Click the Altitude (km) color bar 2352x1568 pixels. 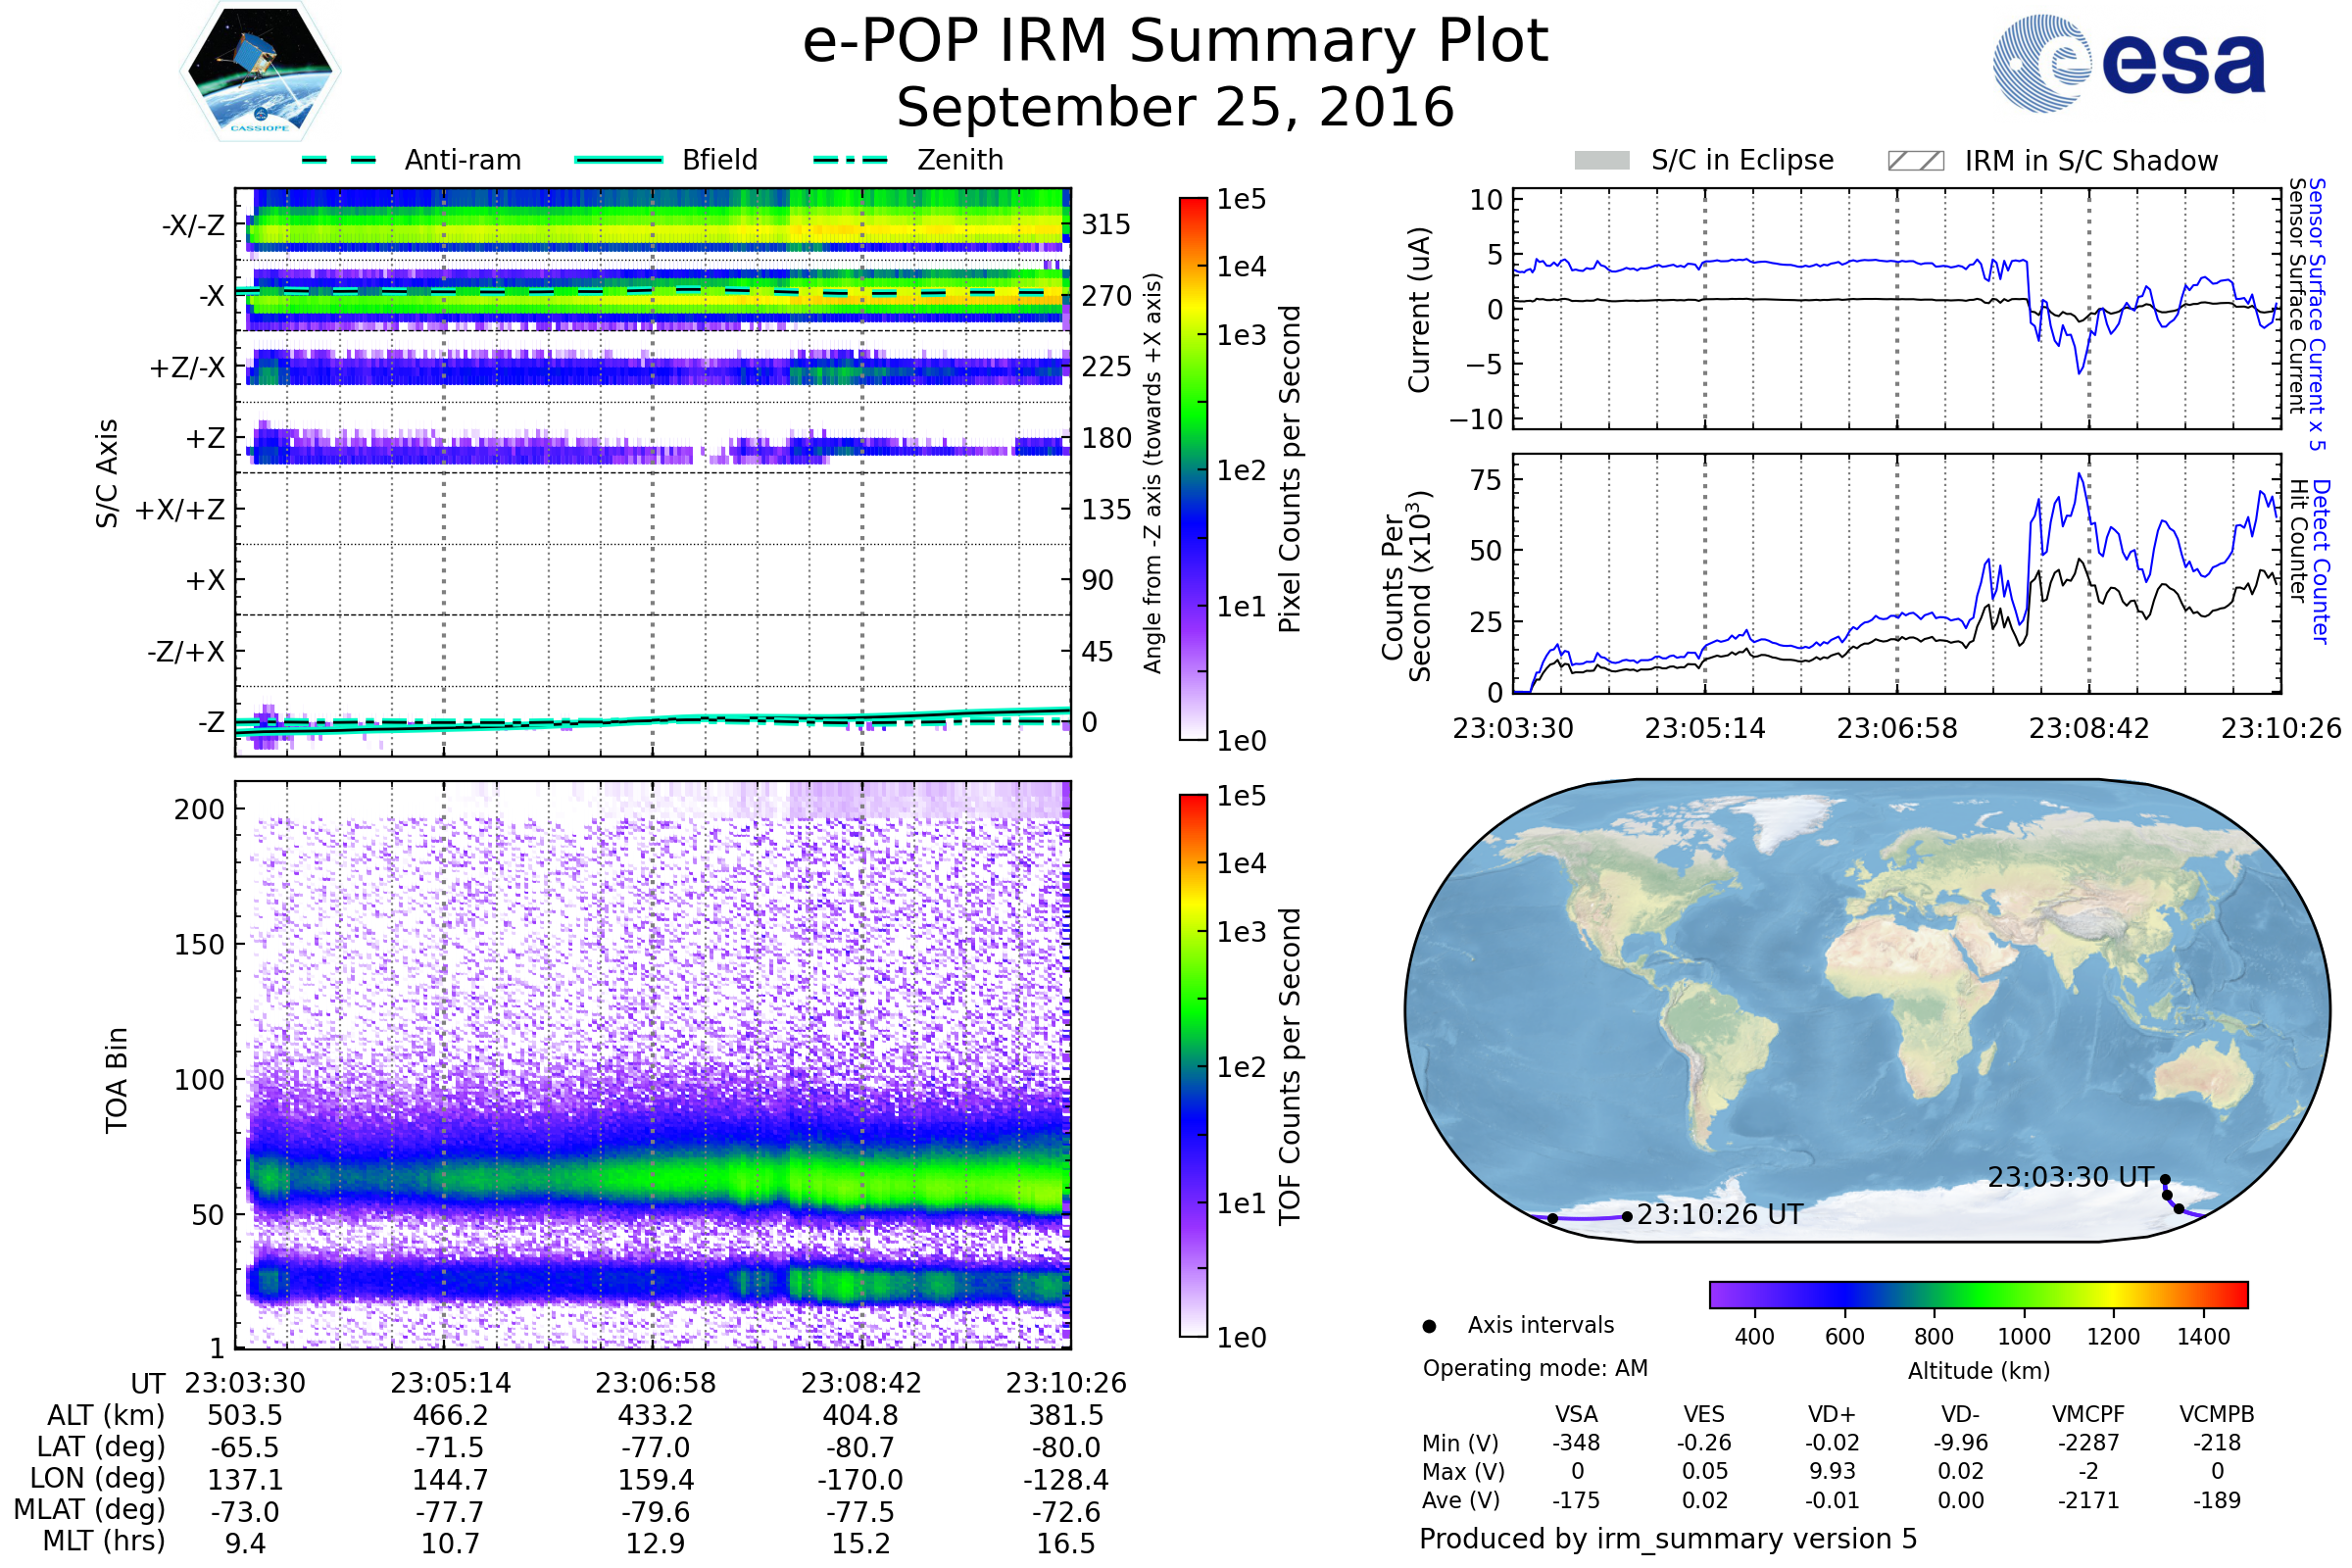1978,1294
